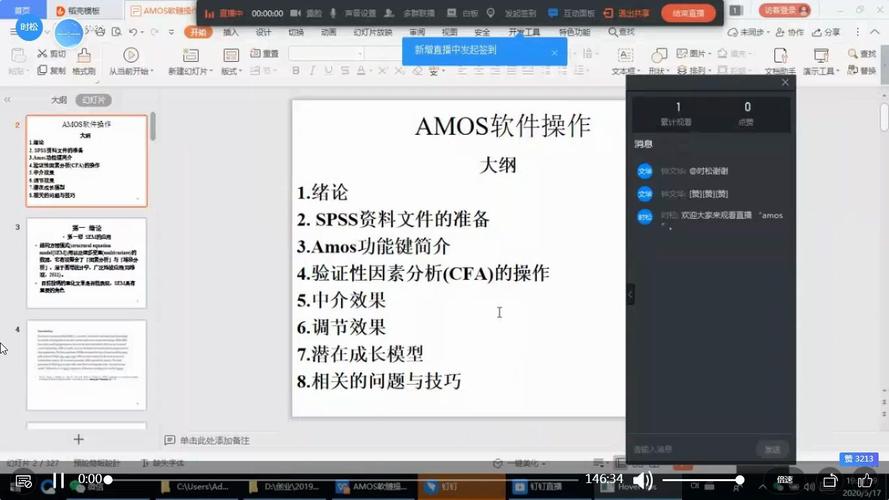The image size is (889, 500).
Task: Click the Share (分享) icon
Action: [817, 32]
